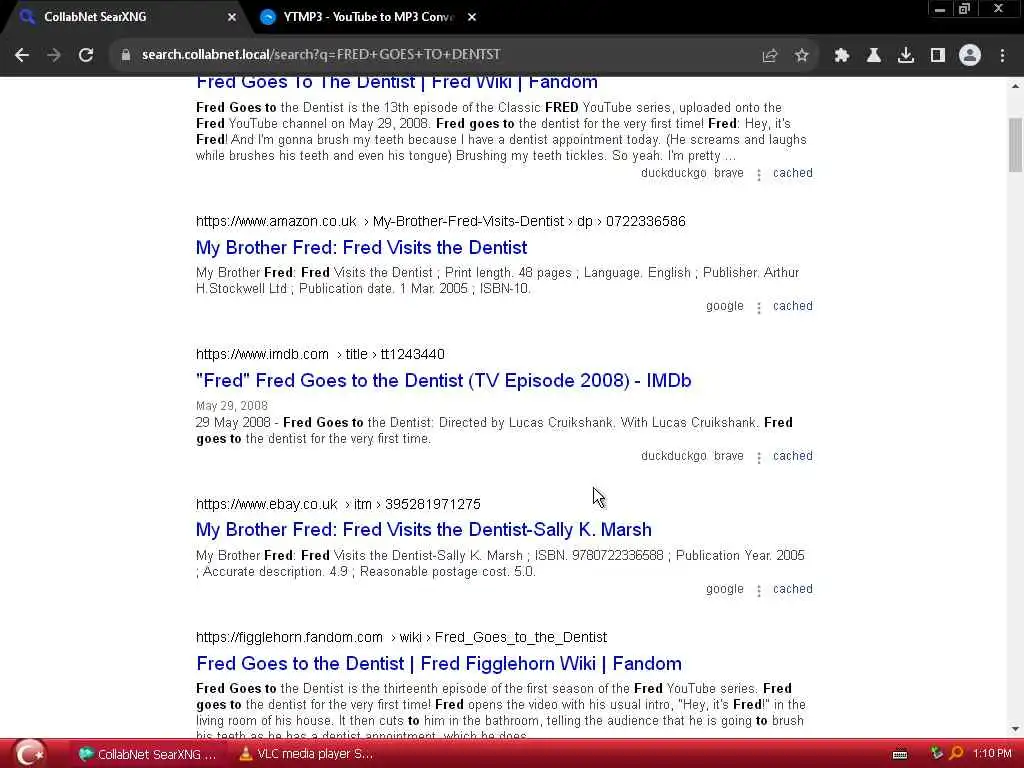Switch to the YTMP3 YouTube to MP3 tab
1024x768 pixels.
click(368, 17)
